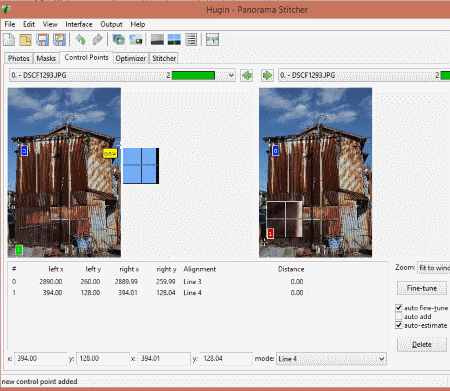The width and height of the screenshot is (450, 391).
Task: Switch to the Optimizer tab
Action: click(131, 58)
